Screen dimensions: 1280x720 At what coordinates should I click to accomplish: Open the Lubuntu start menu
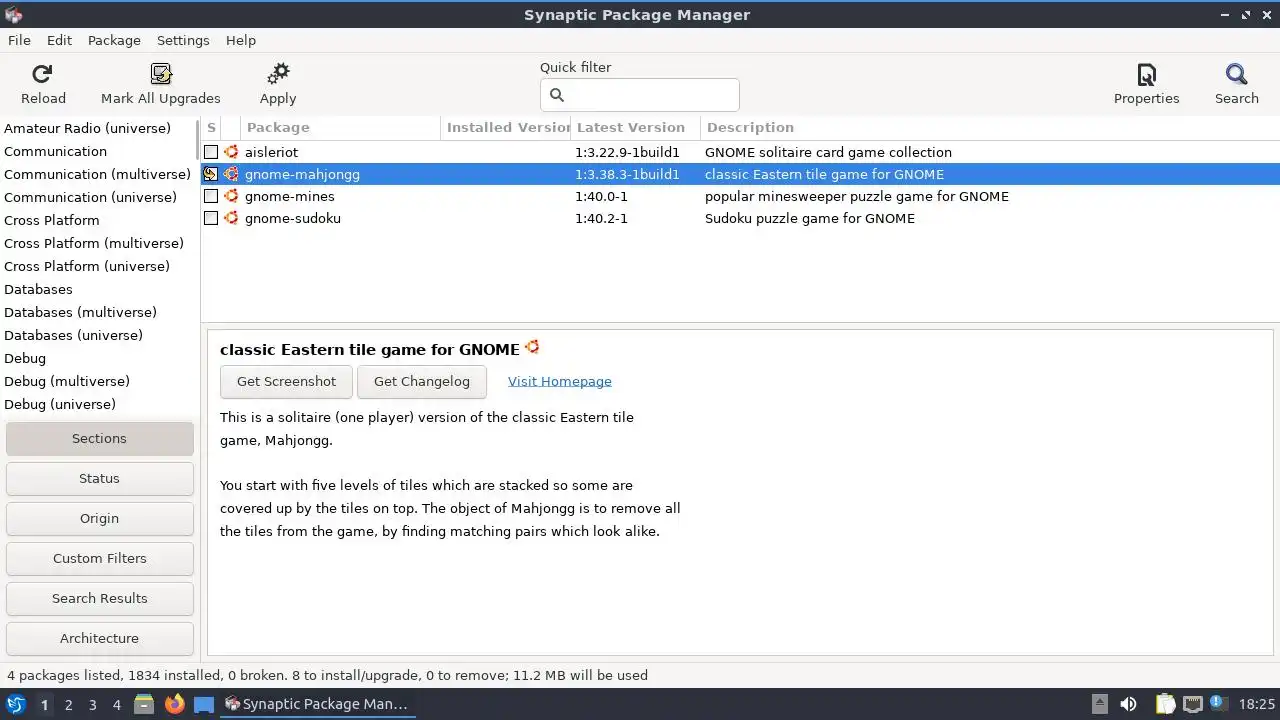[16, 704]
